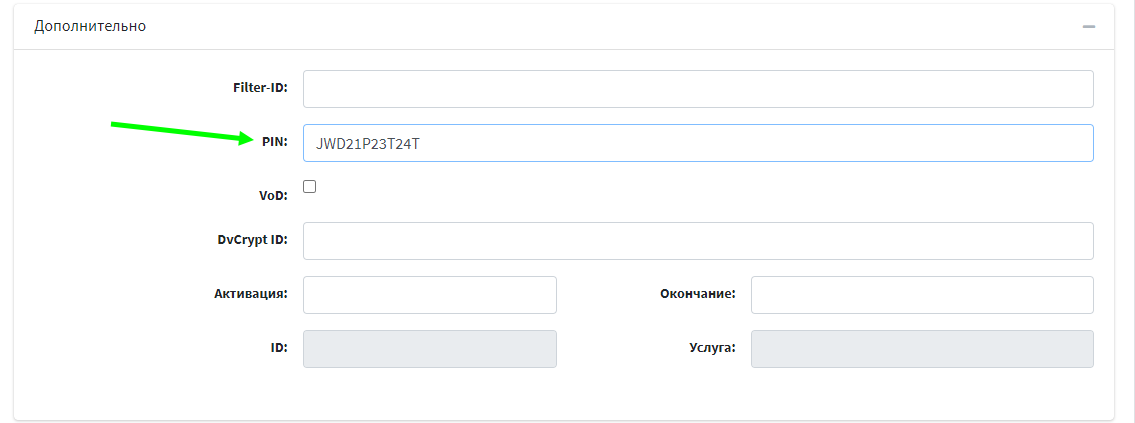
Task: Click the PIN label
Action: click(274, 142)
